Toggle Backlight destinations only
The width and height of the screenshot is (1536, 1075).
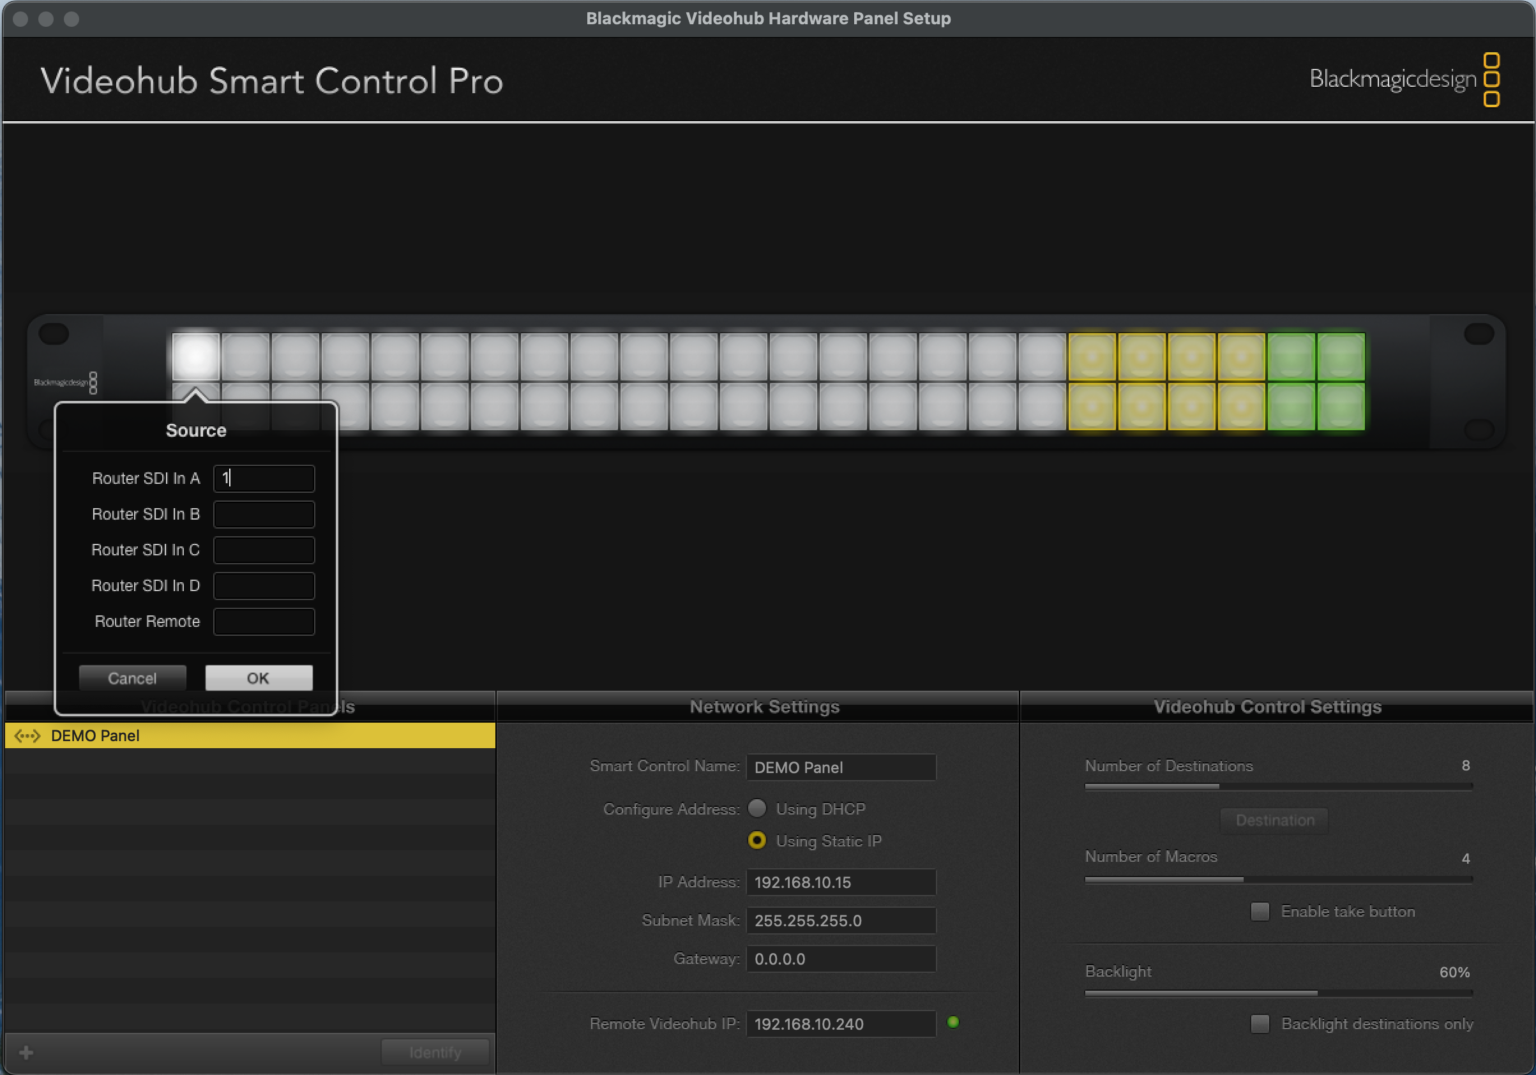click(x=1260, y=1024)
